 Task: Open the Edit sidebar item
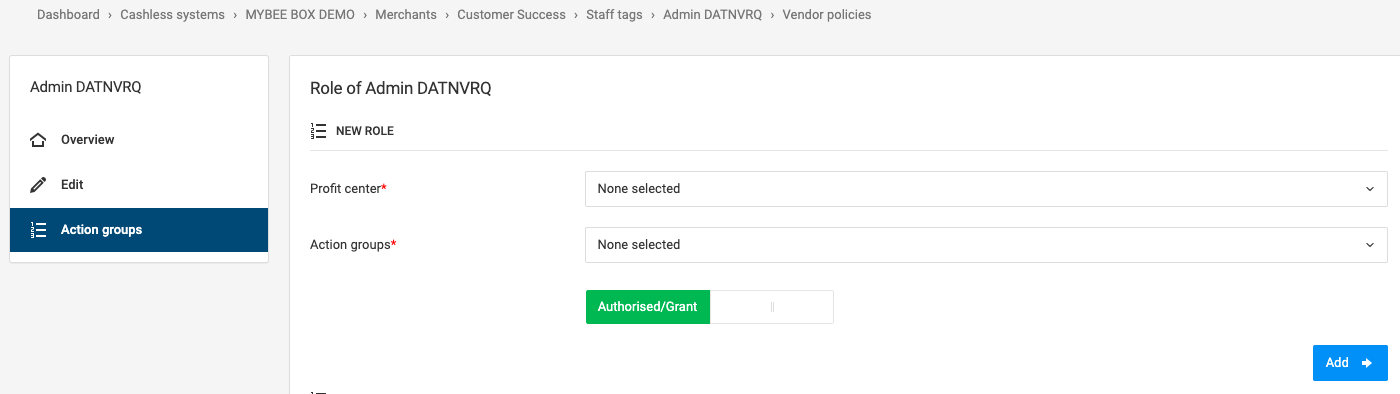click(x=139, y=185)
